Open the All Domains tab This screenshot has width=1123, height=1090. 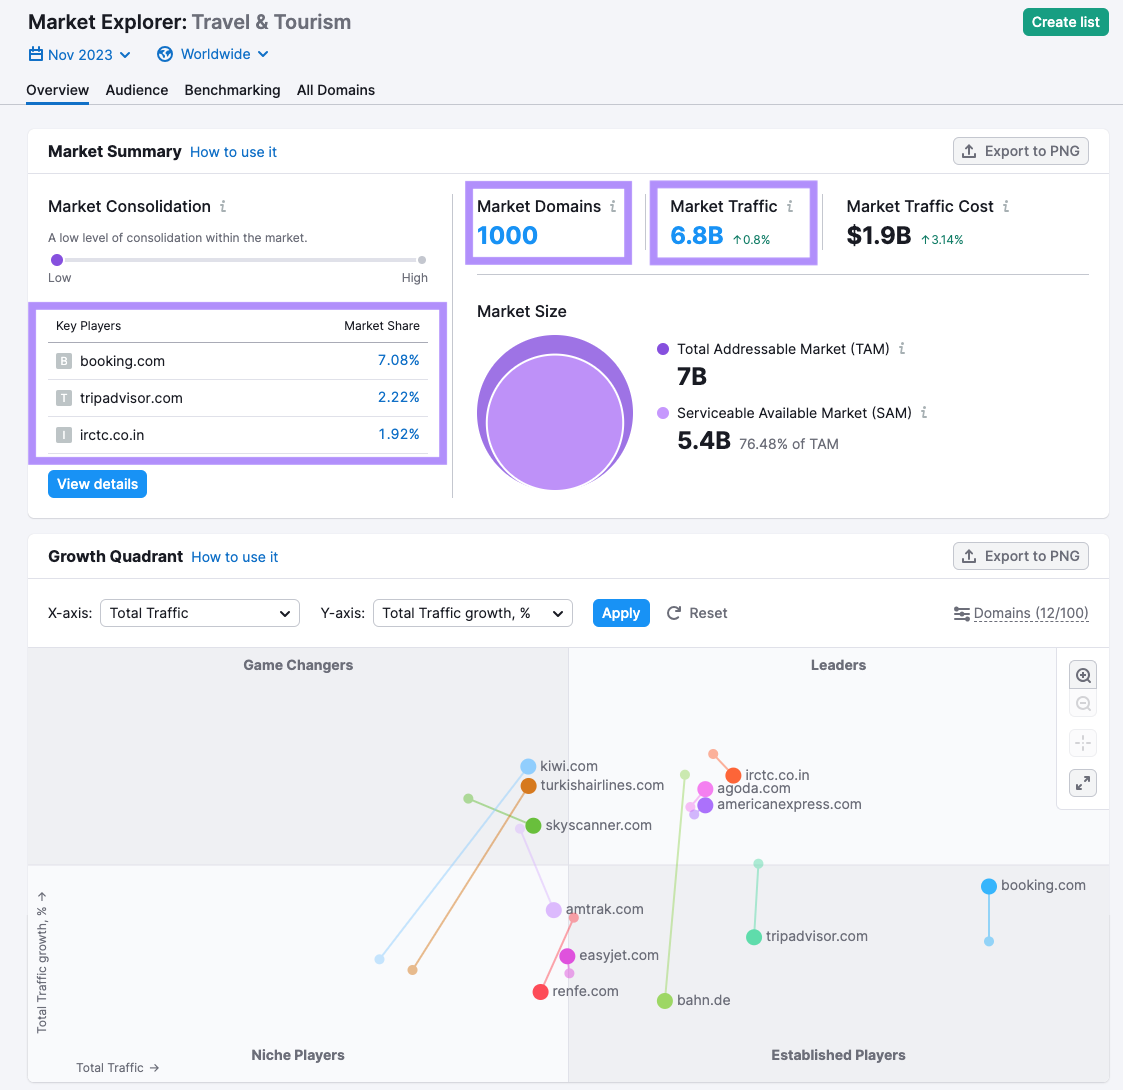pos(335,90)
